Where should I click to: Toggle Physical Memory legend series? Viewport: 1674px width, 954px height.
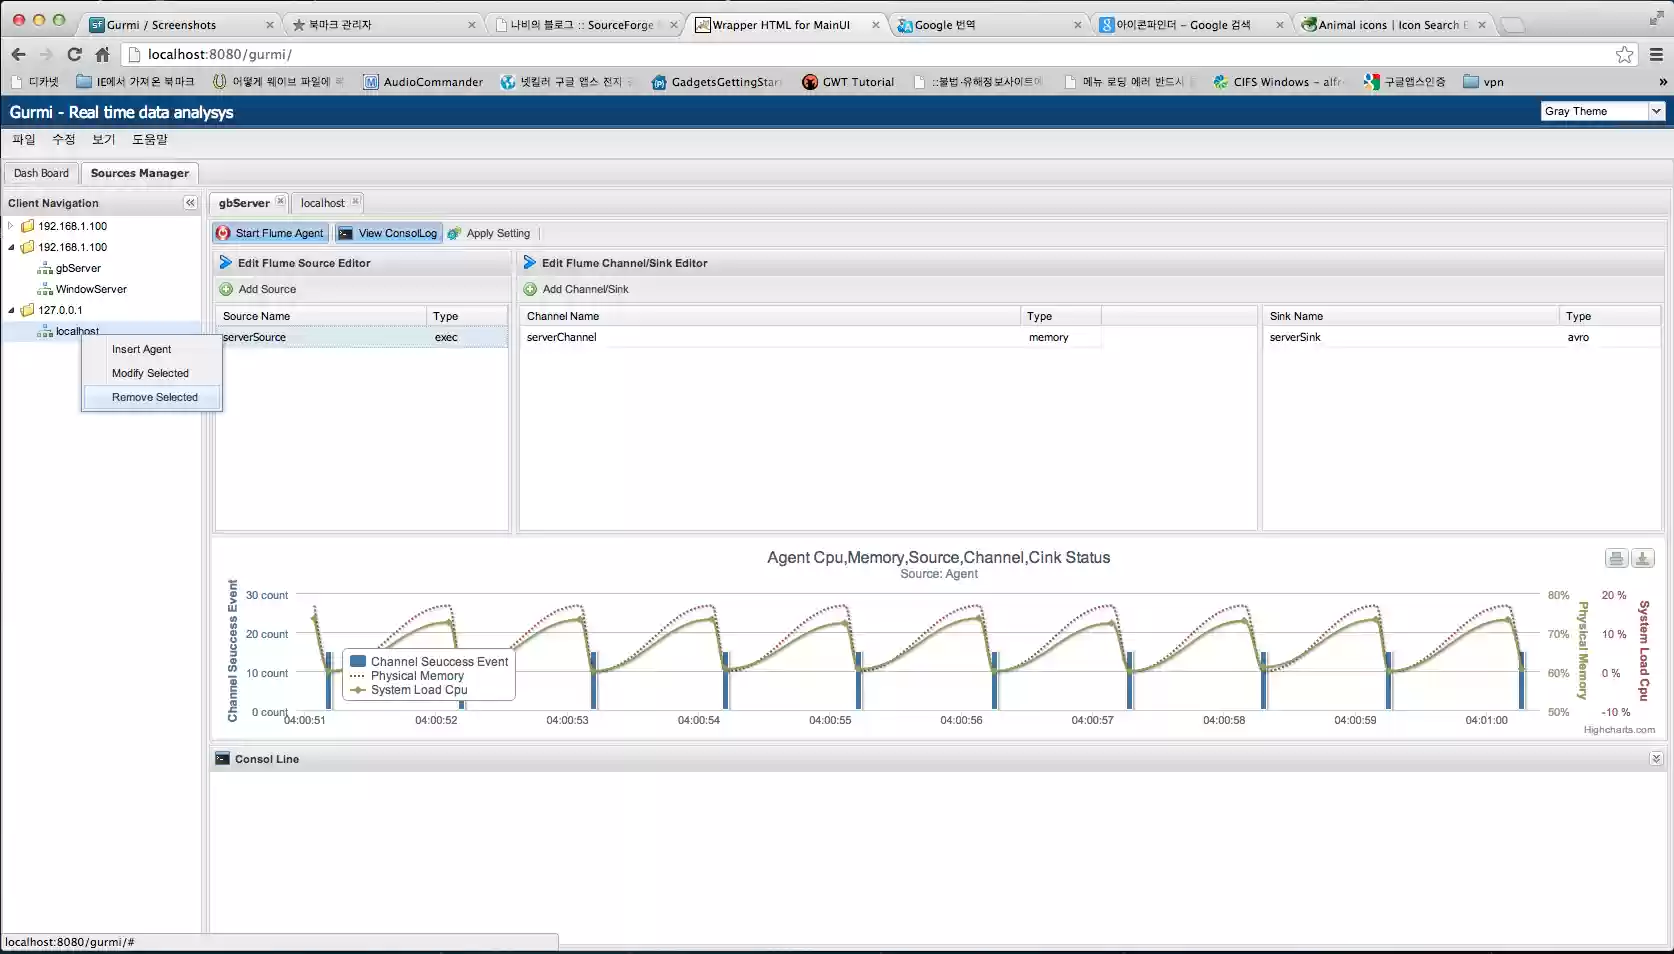408,676
